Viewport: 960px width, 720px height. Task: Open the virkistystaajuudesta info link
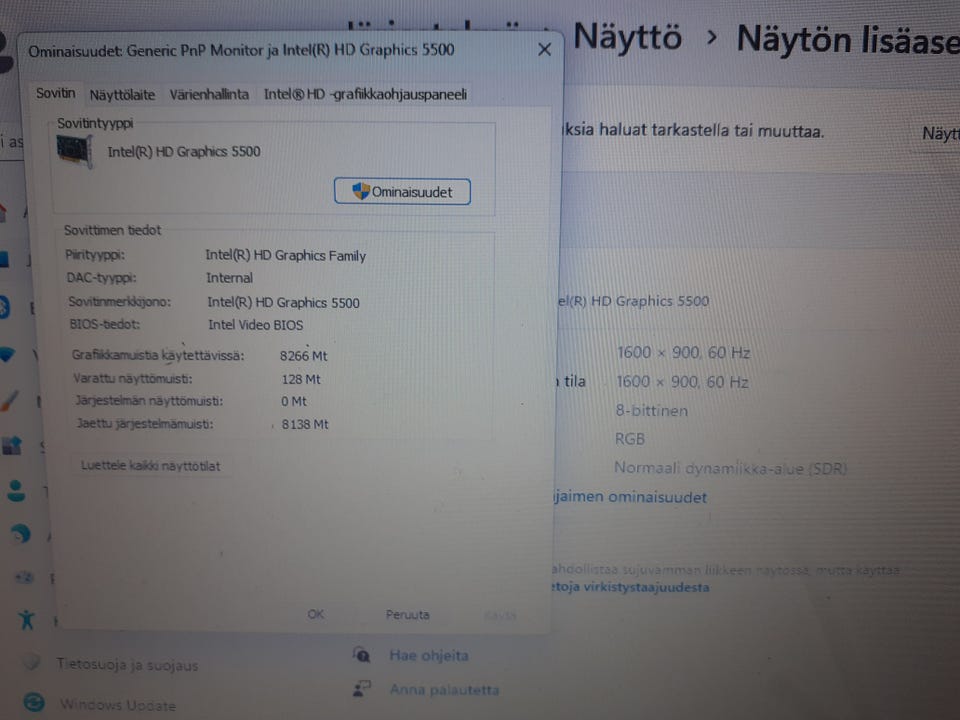point(630,587)
